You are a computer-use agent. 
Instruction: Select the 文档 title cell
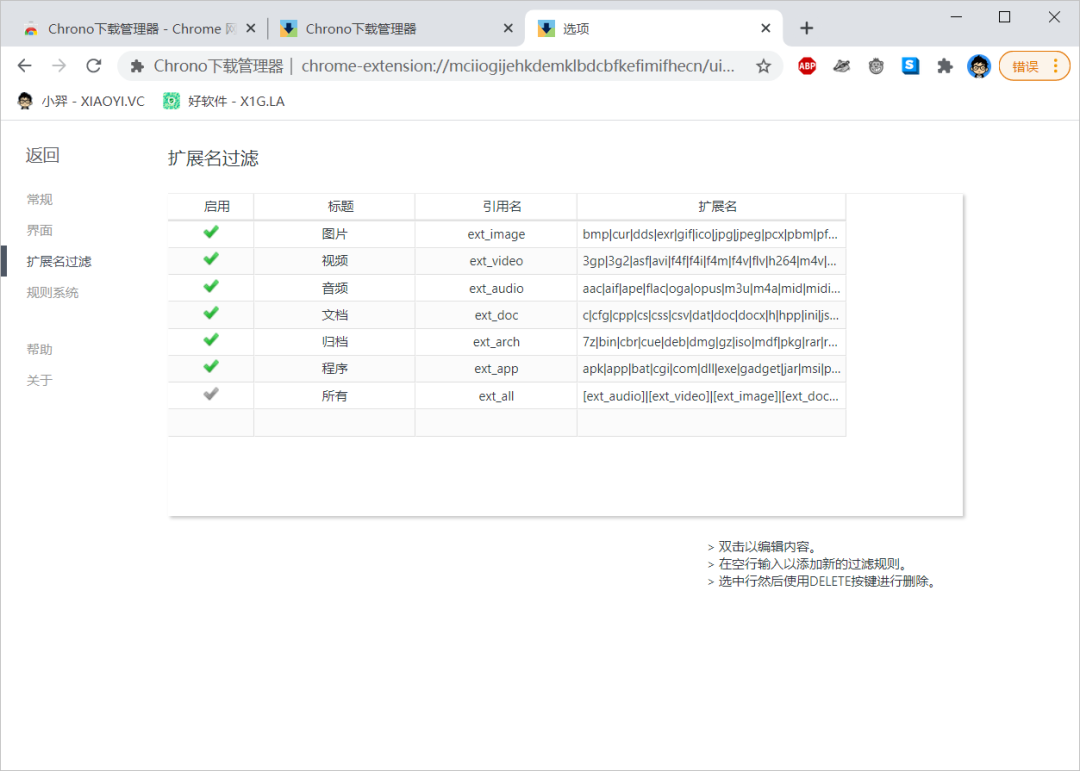pos(334,315)
